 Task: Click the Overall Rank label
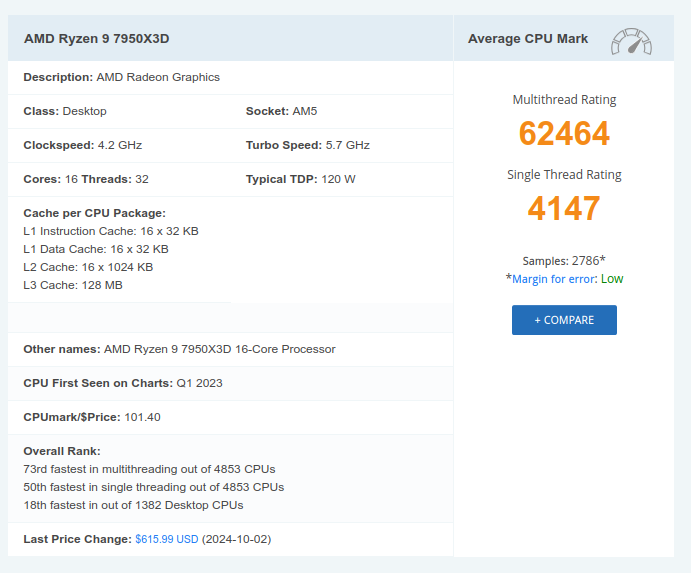point(62,451)
